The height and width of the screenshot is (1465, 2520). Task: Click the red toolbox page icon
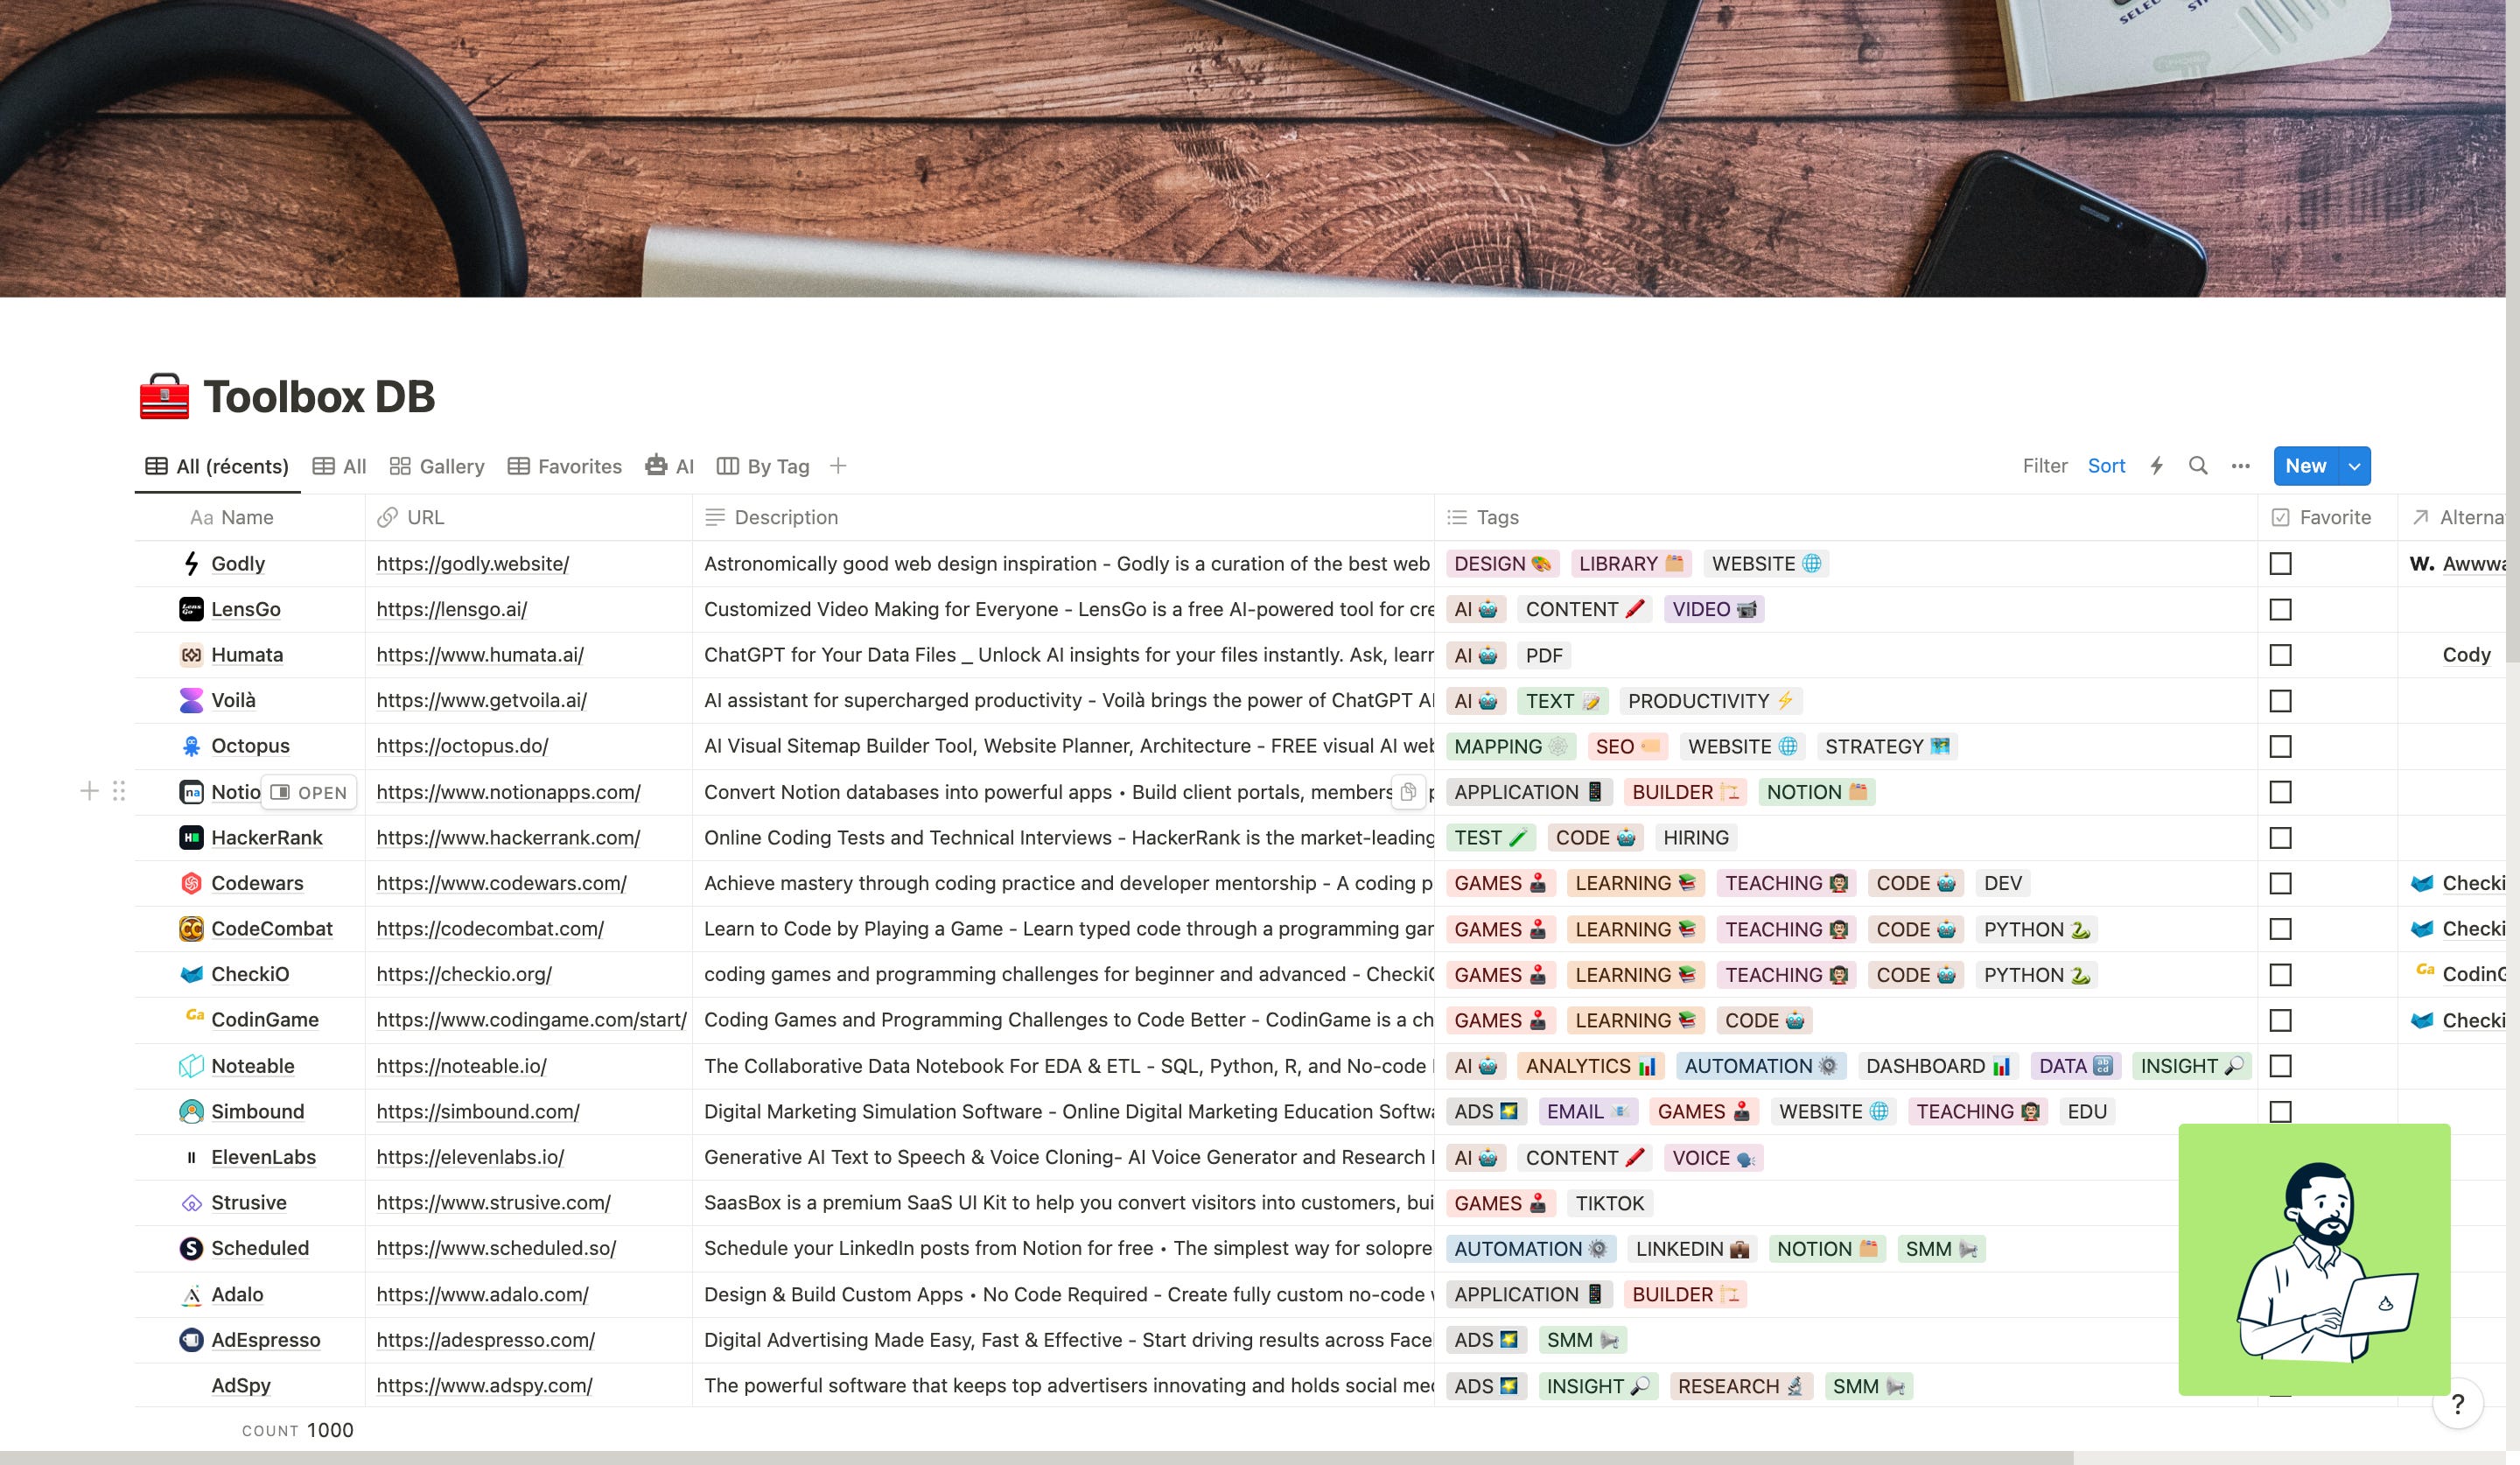click(164, 397)
